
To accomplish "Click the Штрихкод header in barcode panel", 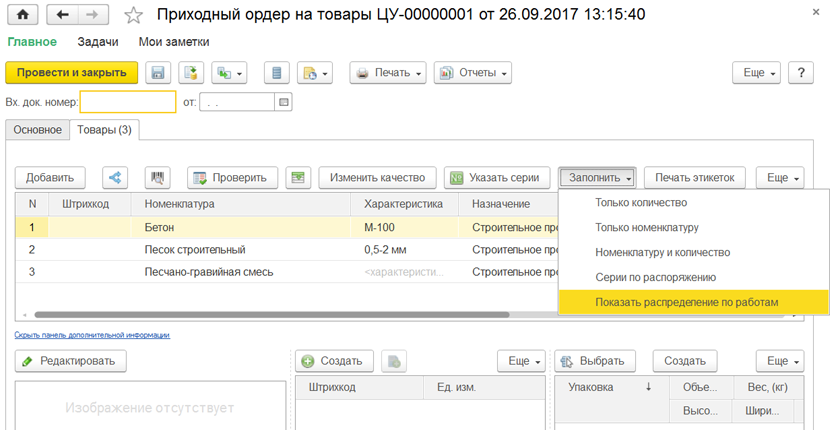I will pyautogui.click(x=360, y=388).
